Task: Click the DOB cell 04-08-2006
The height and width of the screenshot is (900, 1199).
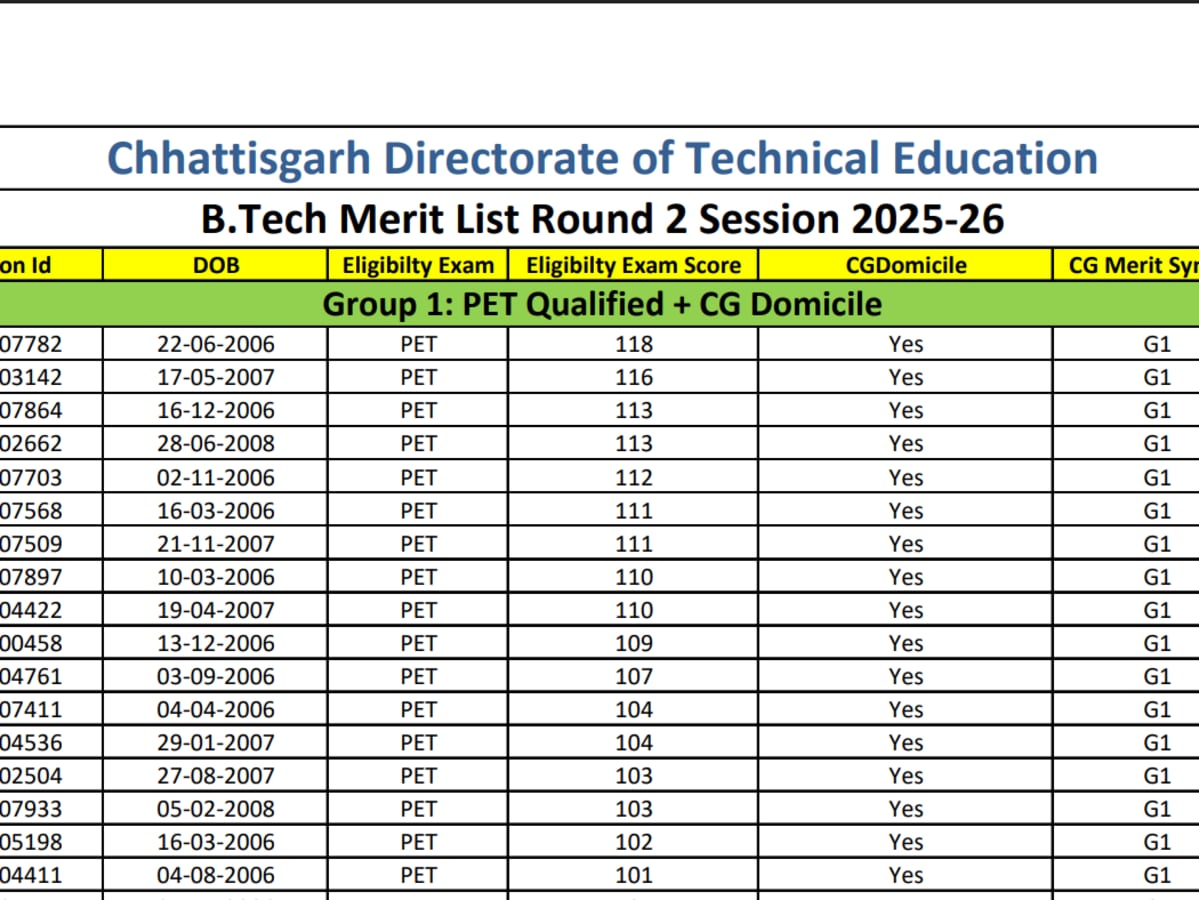Action: point(216,875)
